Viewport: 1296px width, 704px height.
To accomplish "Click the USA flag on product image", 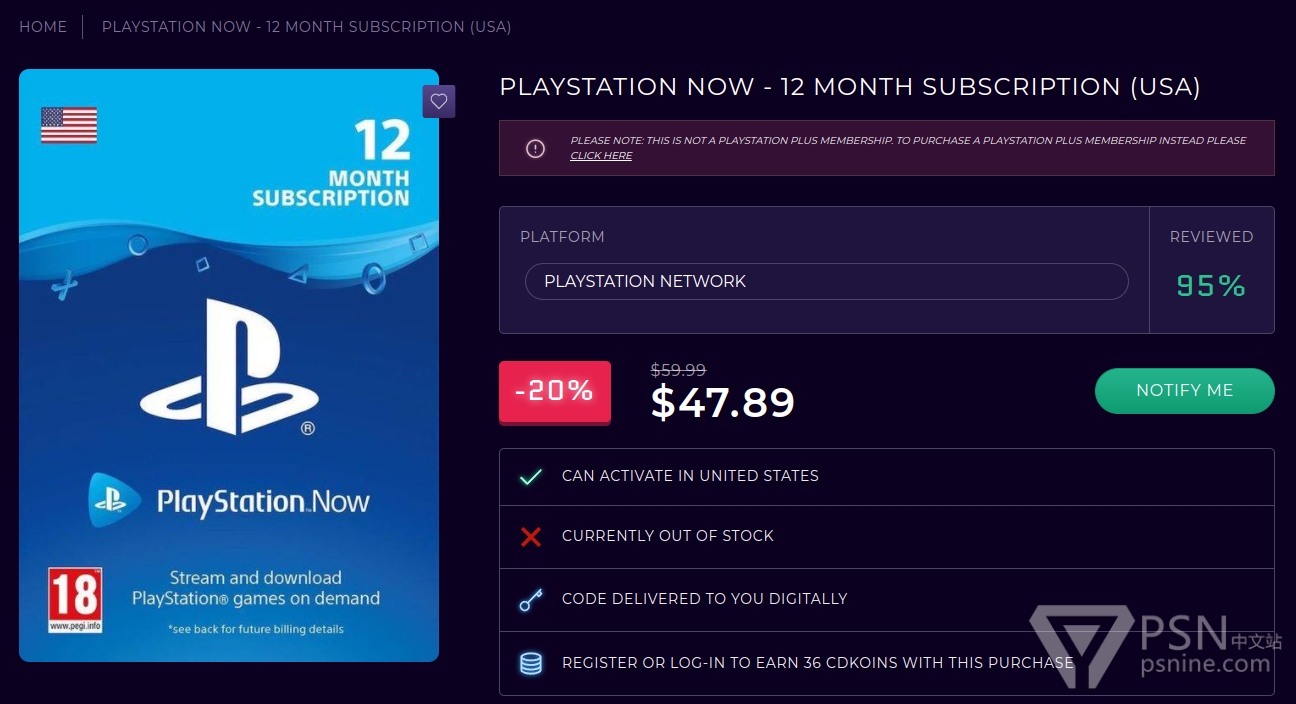I will pyautogui.click(x=69, y=125).
